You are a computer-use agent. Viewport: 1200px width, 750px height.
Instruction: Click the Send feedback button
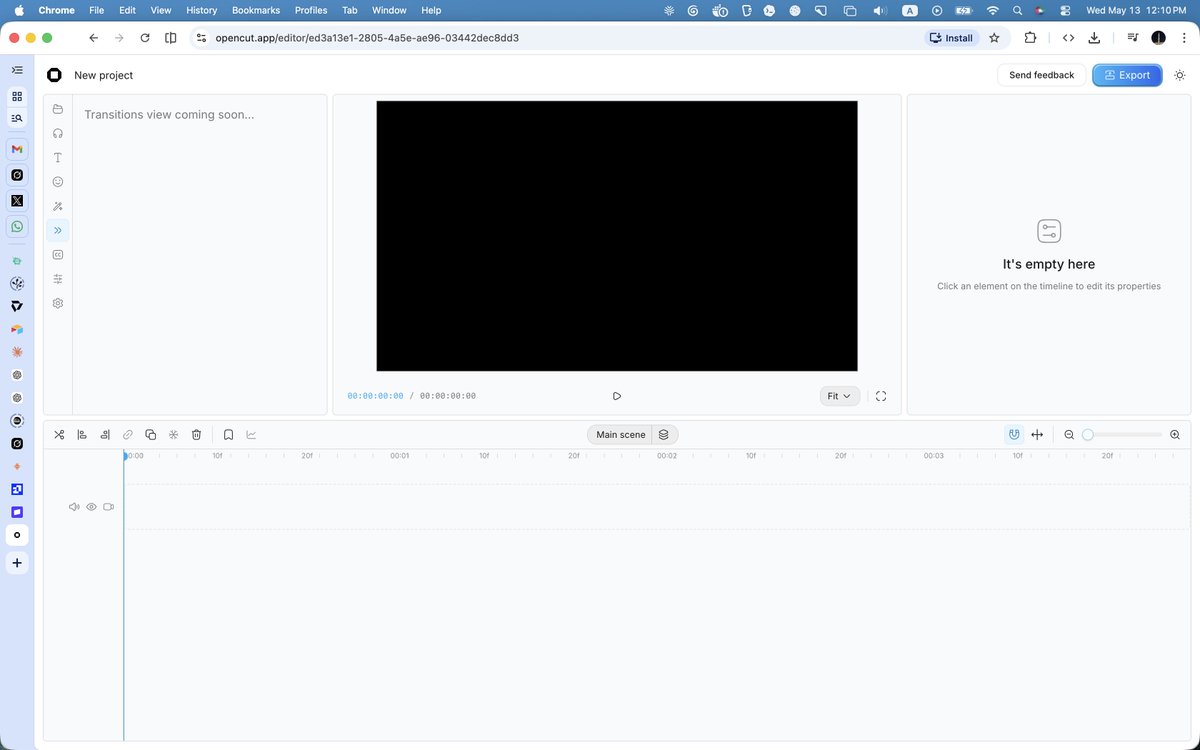point(1041,75)
